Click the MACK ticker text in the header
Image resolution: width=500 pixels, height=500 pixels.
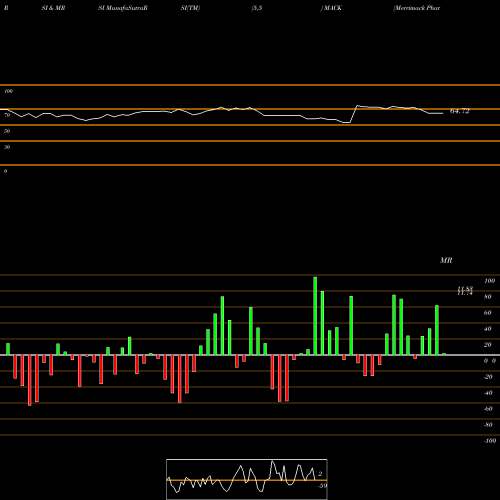pos(332,8)
